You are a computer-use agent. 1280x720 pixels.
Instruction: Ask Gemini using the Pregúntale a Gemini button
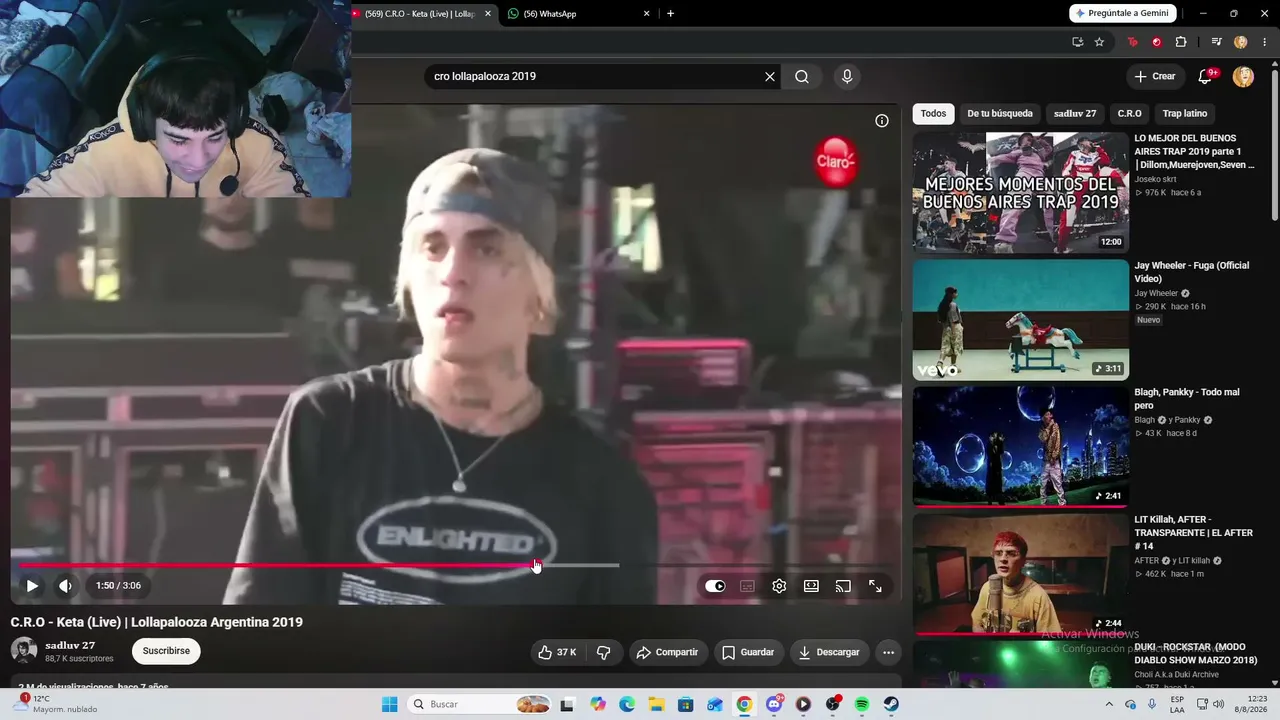point(1122,13)
